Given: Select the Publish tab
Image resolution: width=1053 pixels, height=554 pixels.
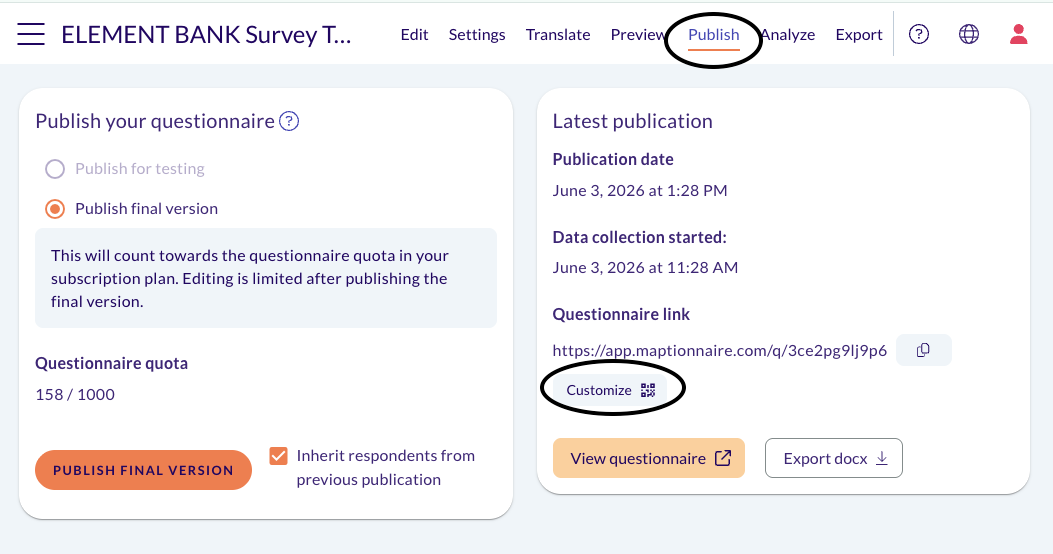Looking at the screenshot, I should coord(713,34).
